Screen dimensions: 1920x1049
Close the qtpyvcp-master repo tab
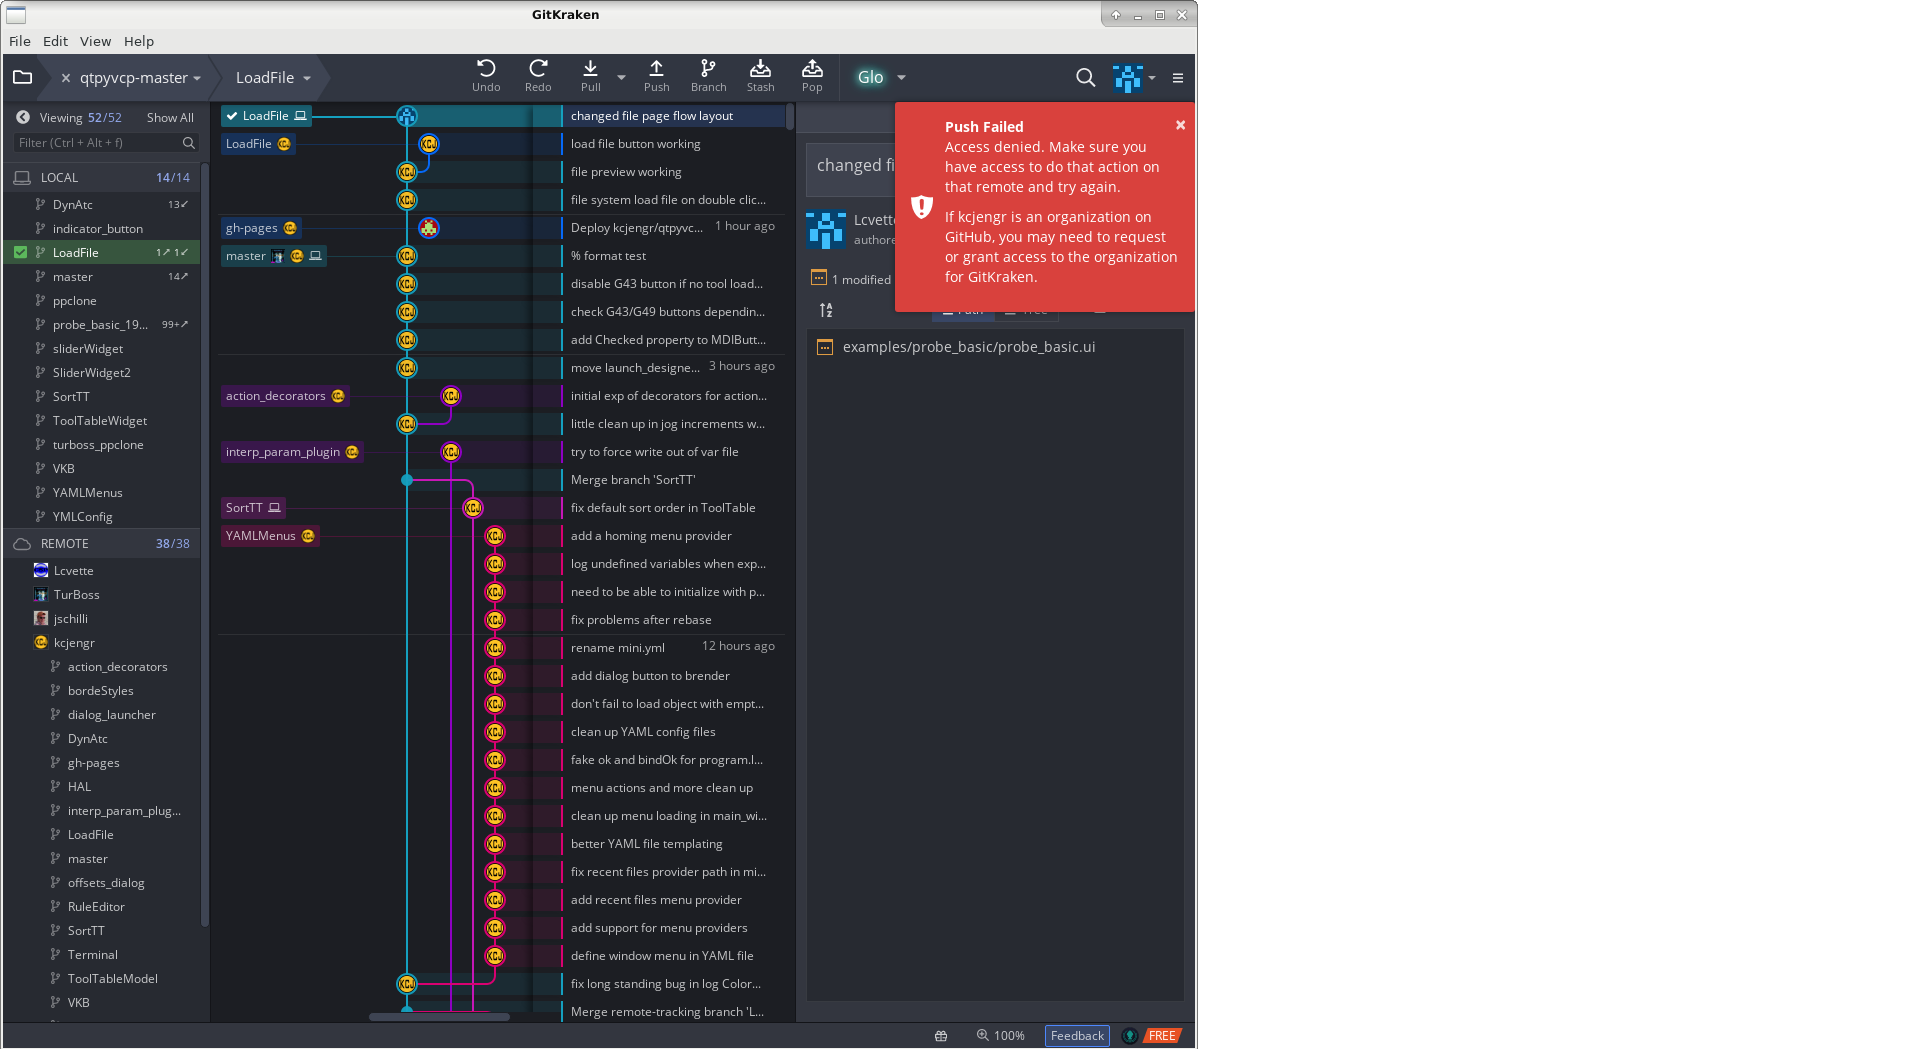tap(66, 78)
